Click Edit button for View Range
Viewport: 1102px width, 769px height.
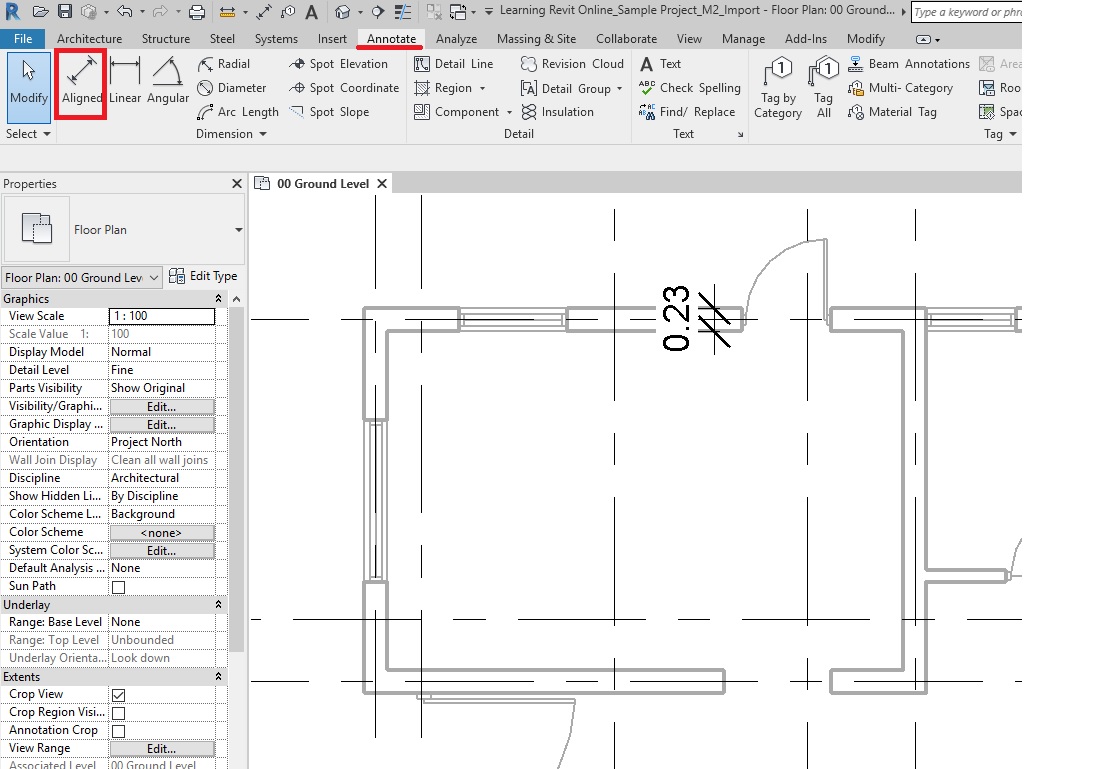(161, 749)
